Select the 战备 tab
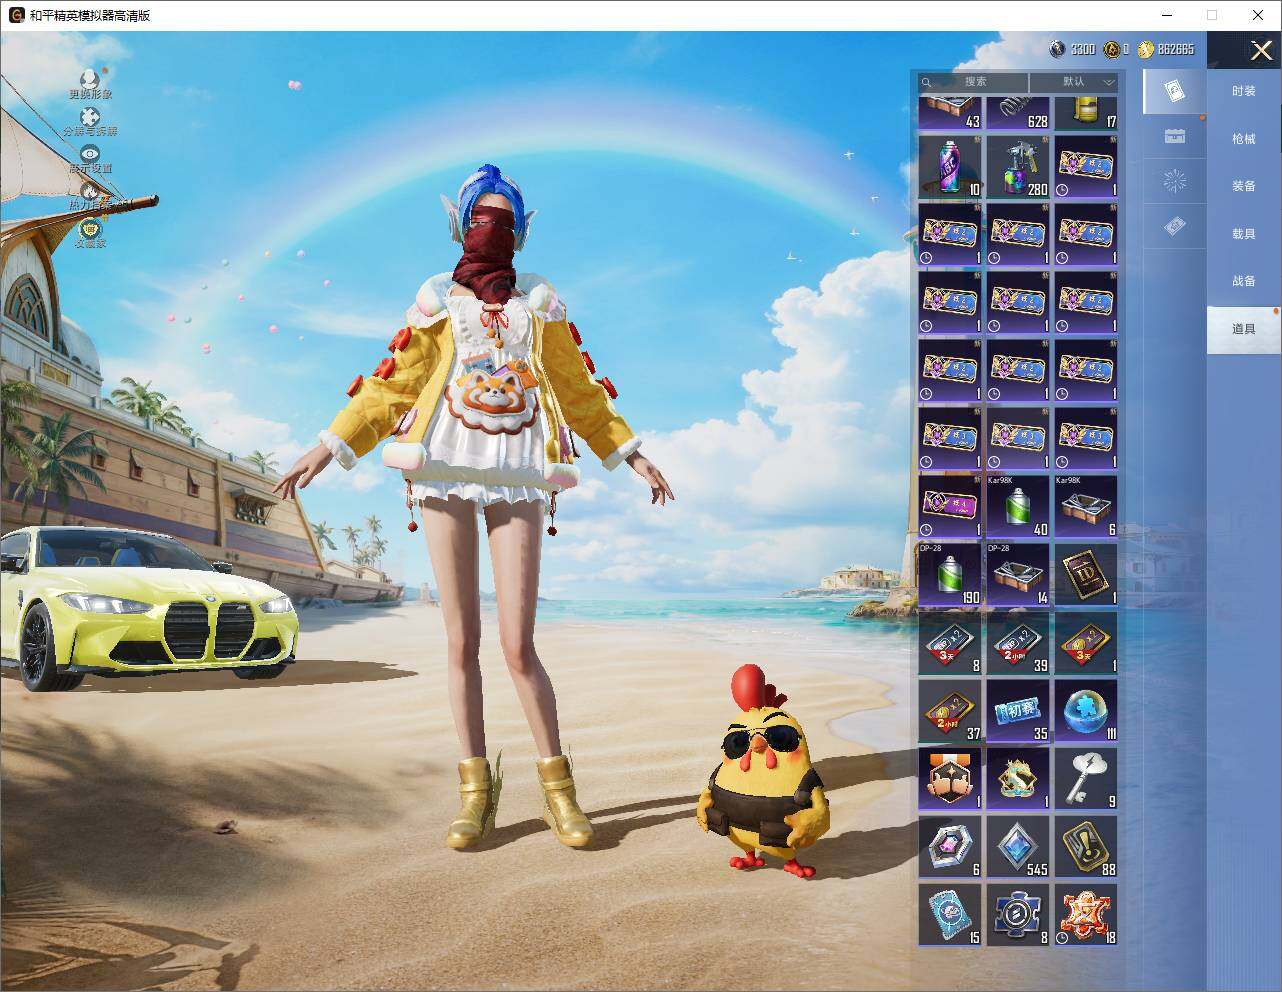The width and height of the screenshot is (1282, 992). coord(1243,281)
